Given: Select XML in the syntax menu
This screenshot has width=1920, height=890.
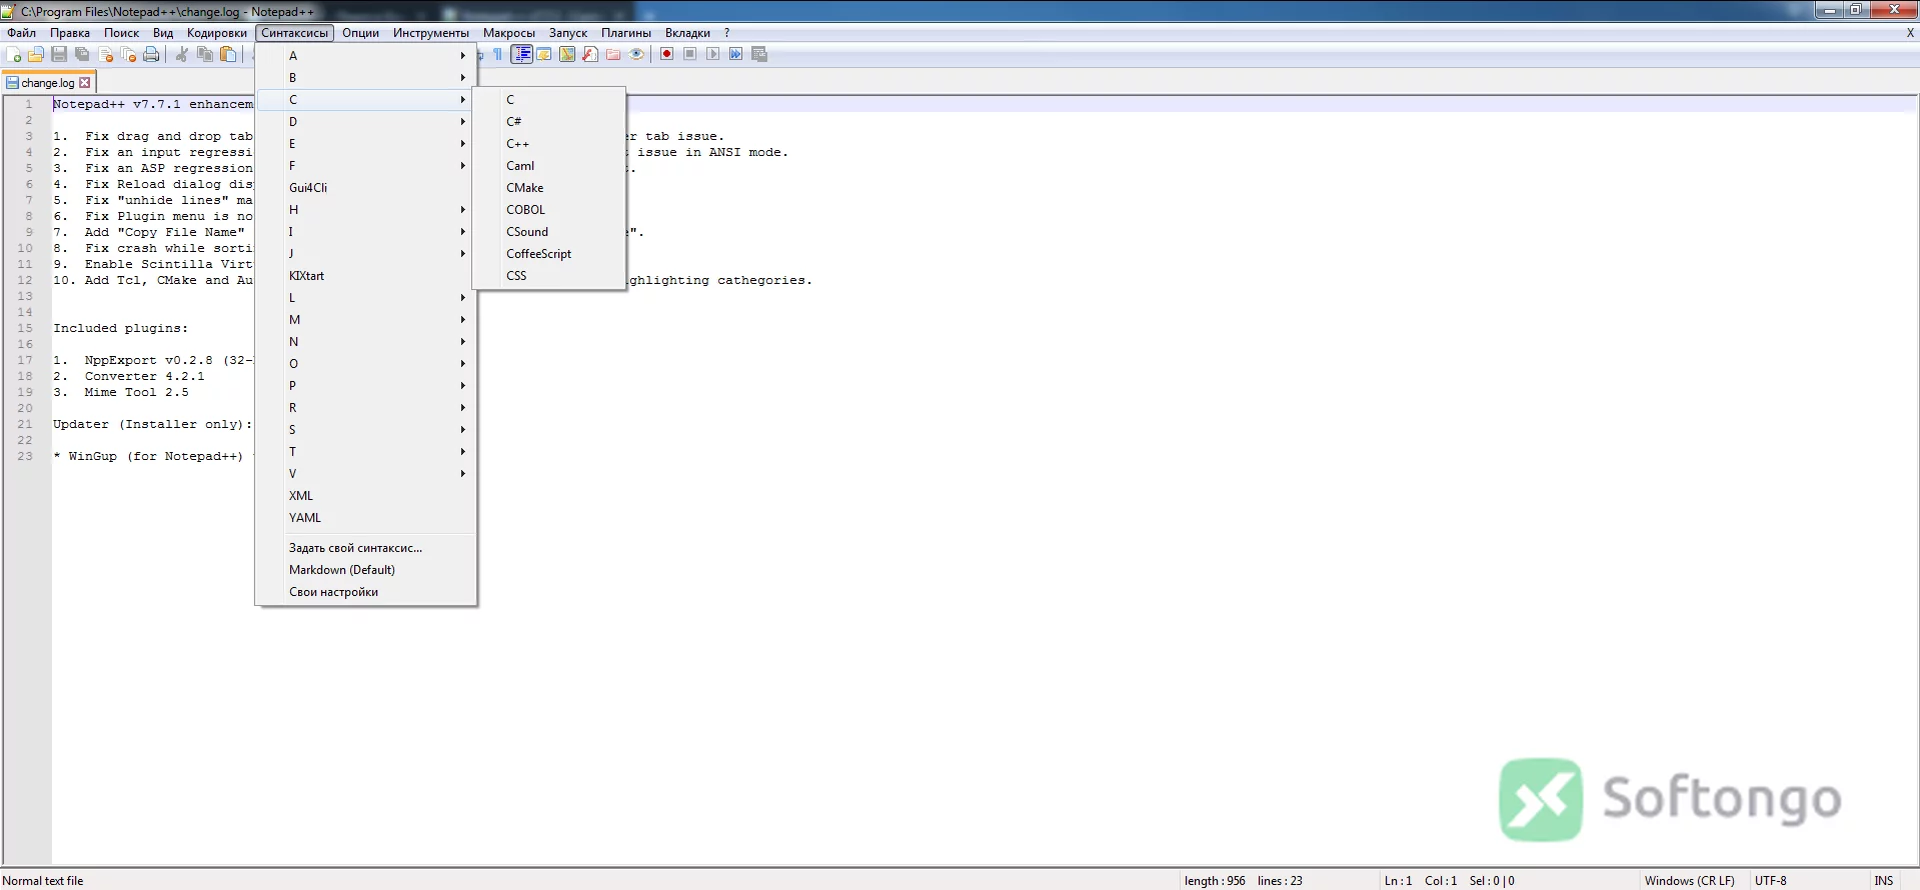Looking at the screenshot, I should point(367,496).
